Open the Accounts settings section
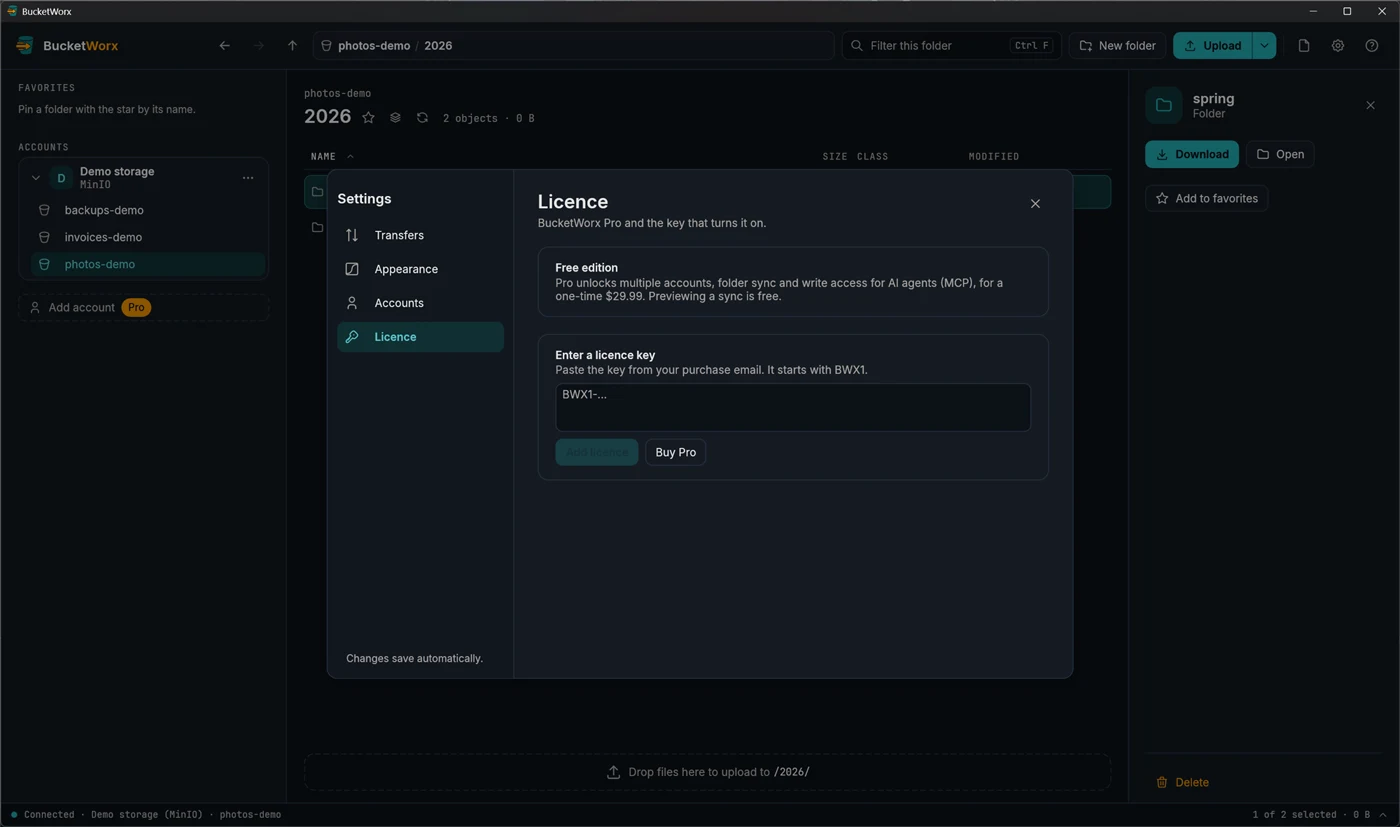The height and width of the screenshot is (827, 1400). click(420, 303)
